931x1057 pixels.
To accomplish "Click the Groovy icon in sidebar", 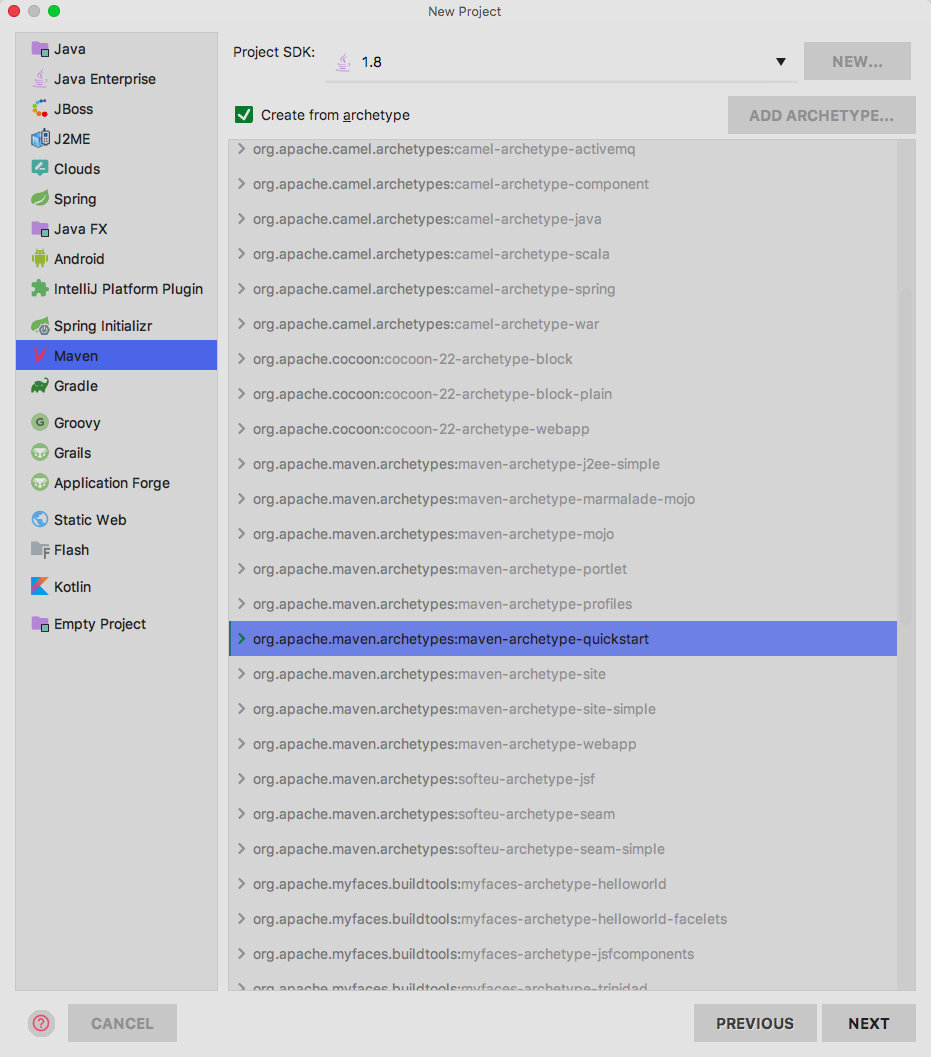I will point(40,423).
